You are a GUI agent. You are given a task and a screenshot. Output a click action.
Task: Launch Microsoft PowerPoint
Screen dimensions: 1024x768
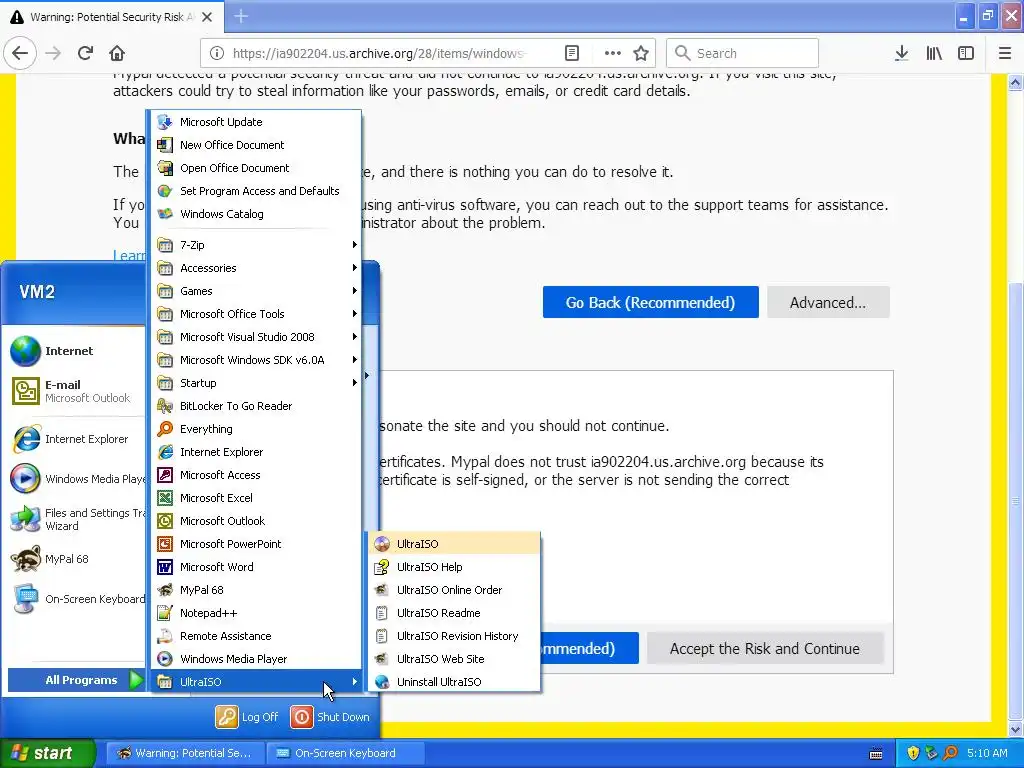pyautogui.click(x=256, y=543)
